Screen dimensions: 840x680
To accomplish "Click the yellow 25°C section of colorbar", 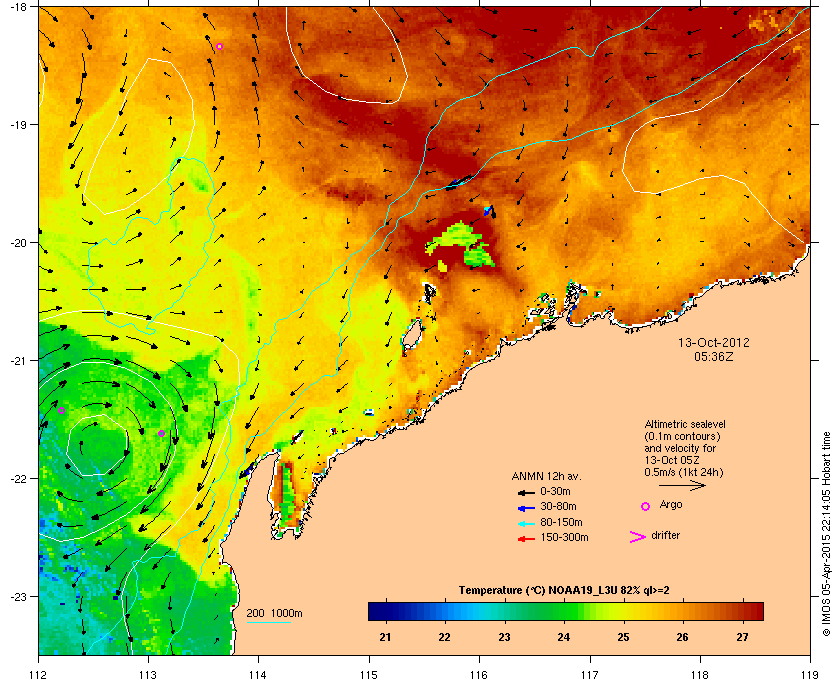I will click(x=623, y=611).
